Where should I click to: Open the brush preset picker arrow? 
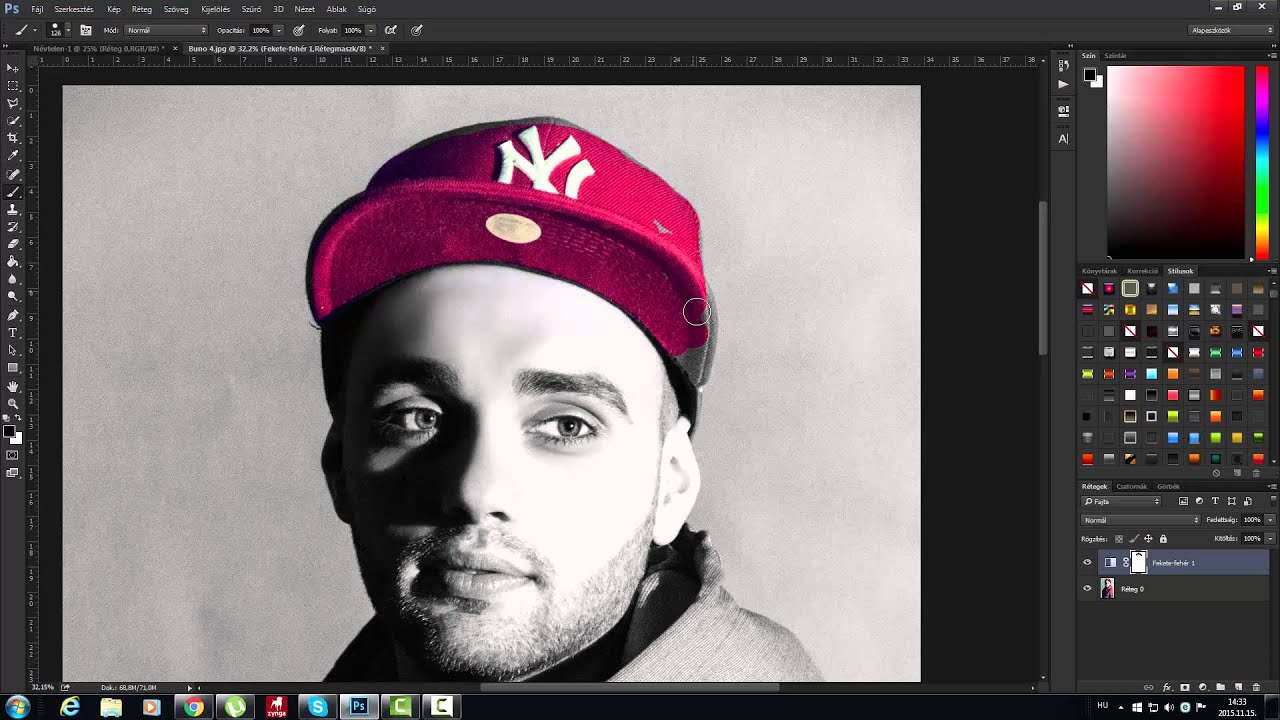pos(67,30)
